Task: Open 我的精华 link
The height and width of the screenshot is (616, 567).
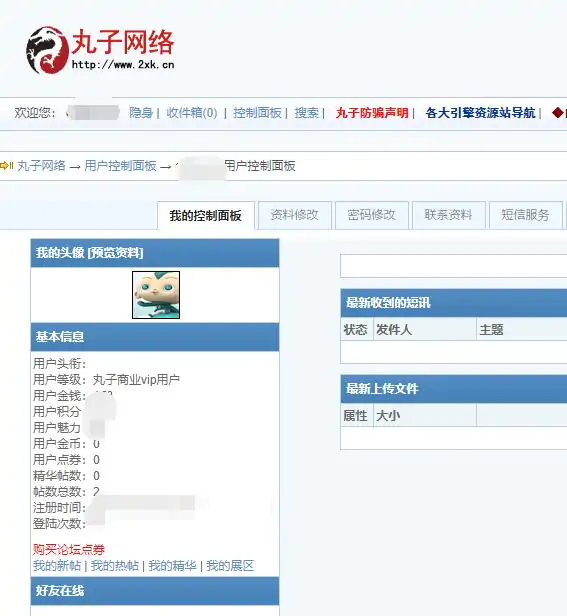Action: [x=172, y=566]
